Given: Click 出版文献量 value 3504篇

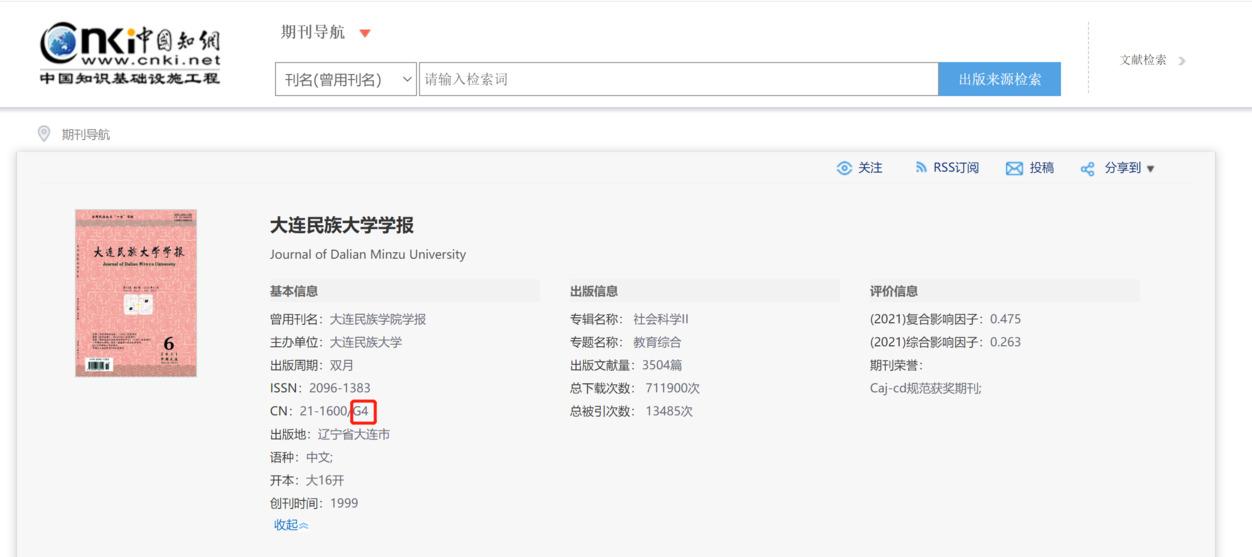Looking at the screenshot, I should pos(663,365).
